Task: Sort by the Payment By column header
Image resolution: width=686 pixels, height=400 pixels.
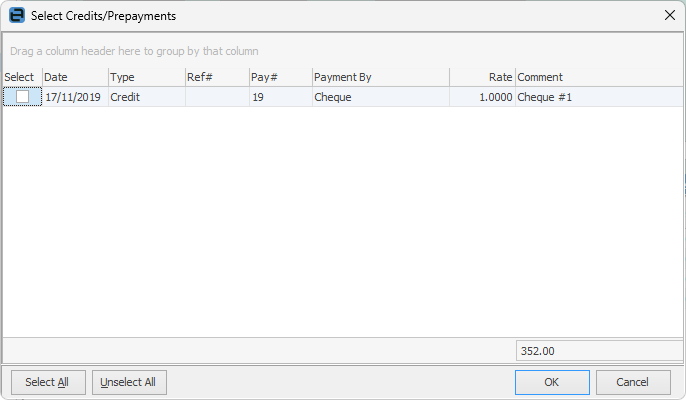Action: pyautogui.click(x=381, y=77)
